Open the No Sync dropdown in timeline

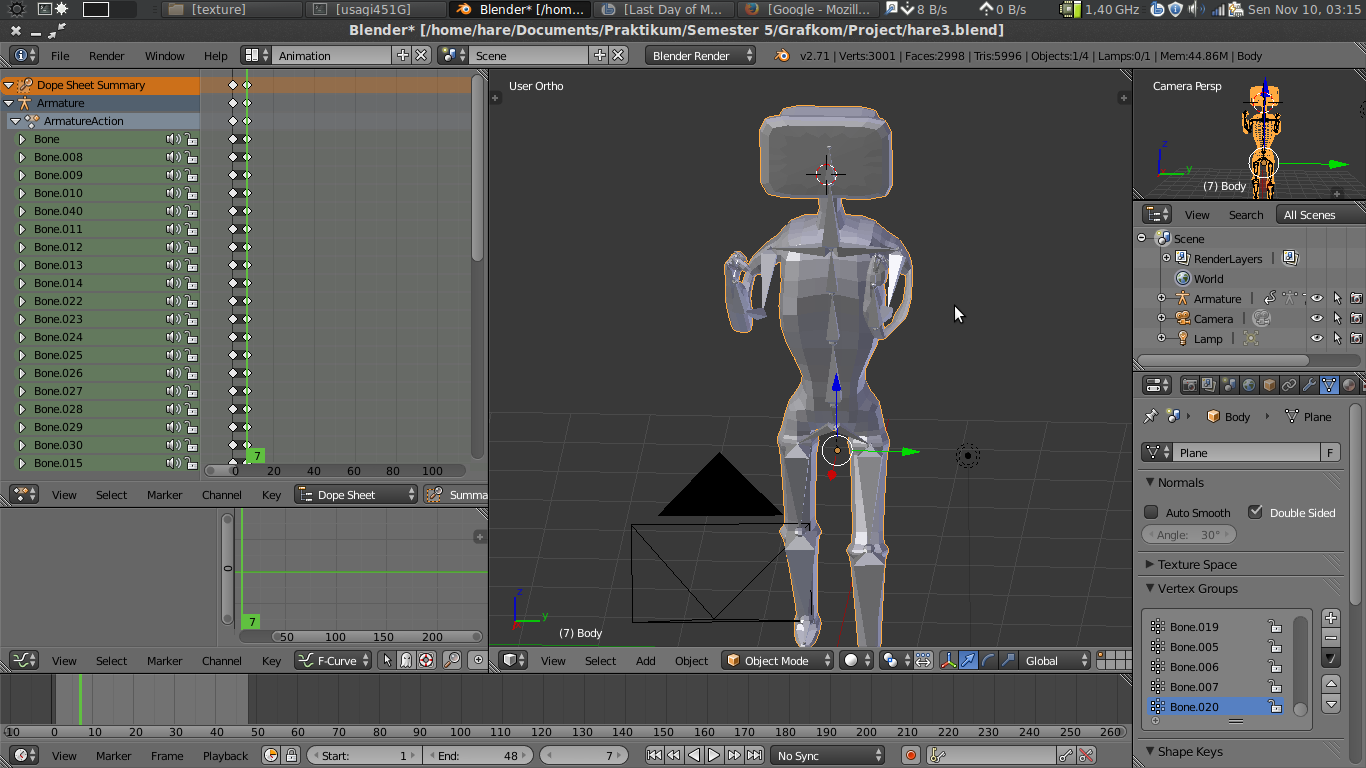828,756
